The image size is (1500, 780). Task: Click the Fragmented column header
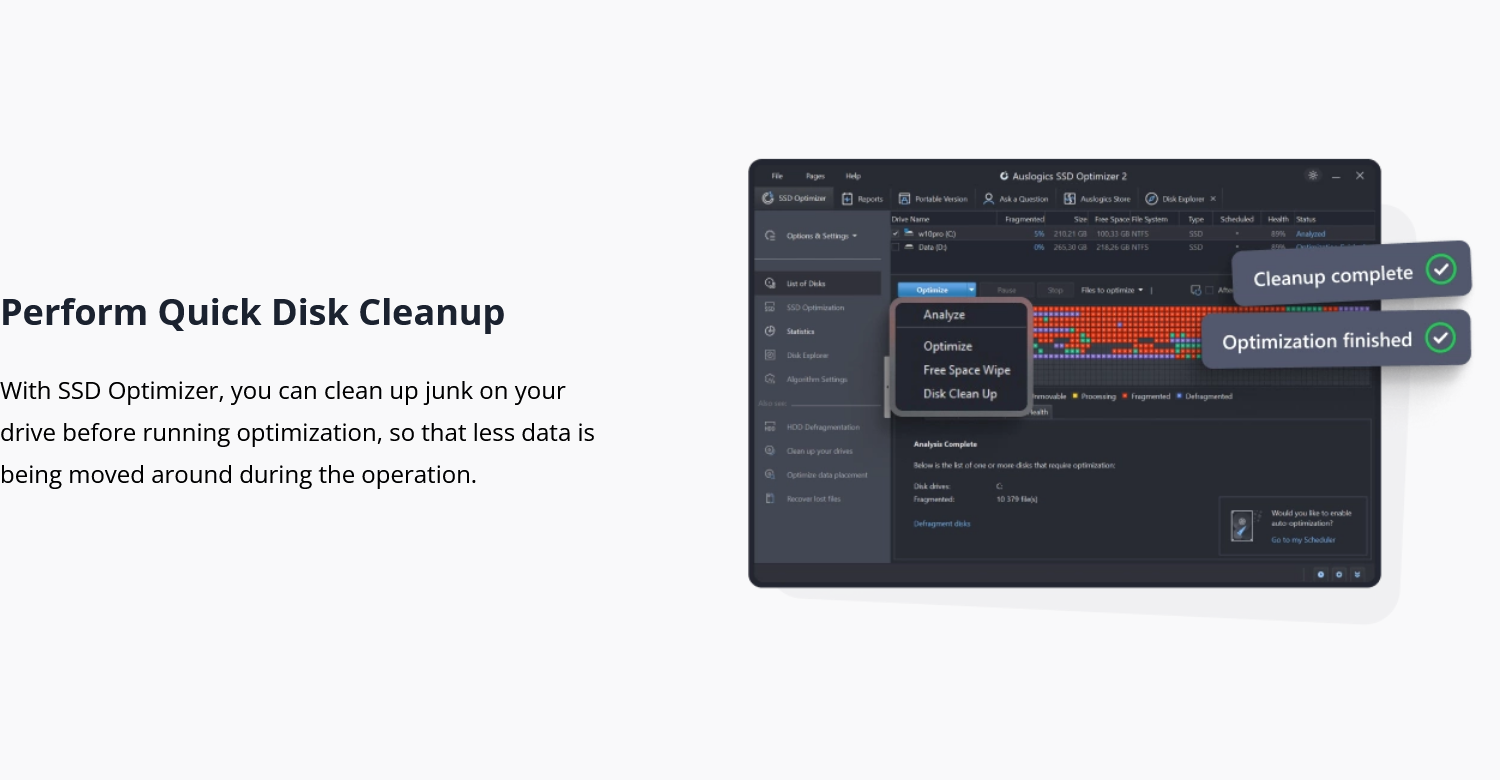point(1025,219)
